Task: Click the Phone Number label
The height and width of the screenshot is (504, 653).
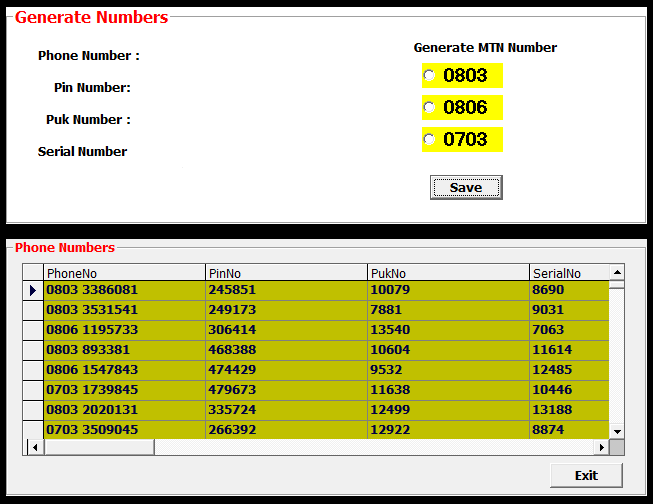Action: click(89, 55)
